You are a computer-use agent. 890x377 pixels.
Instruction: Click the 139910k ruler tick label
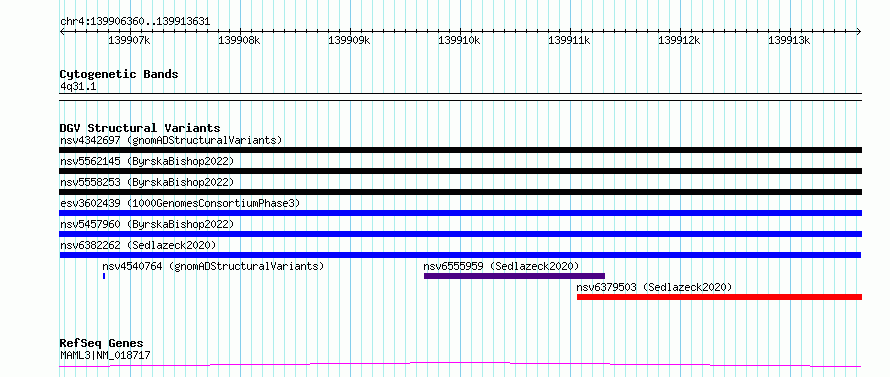point(459,40)
